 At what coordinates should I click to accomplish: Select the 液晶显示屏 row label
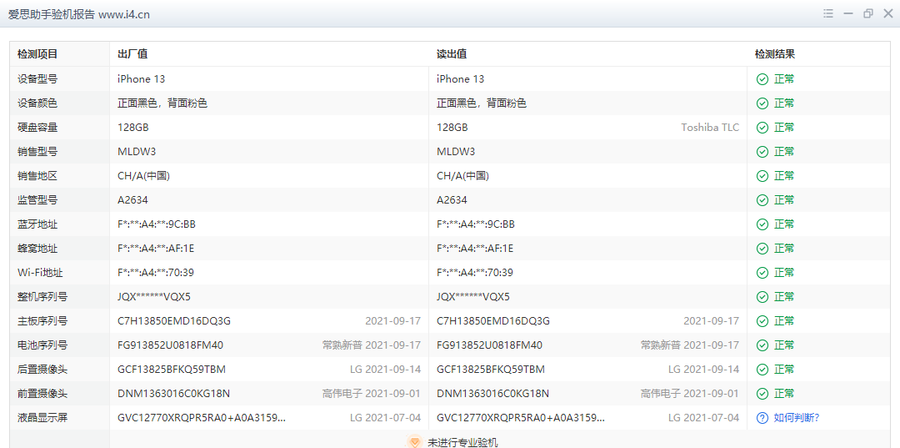click(x=42, y=418)
